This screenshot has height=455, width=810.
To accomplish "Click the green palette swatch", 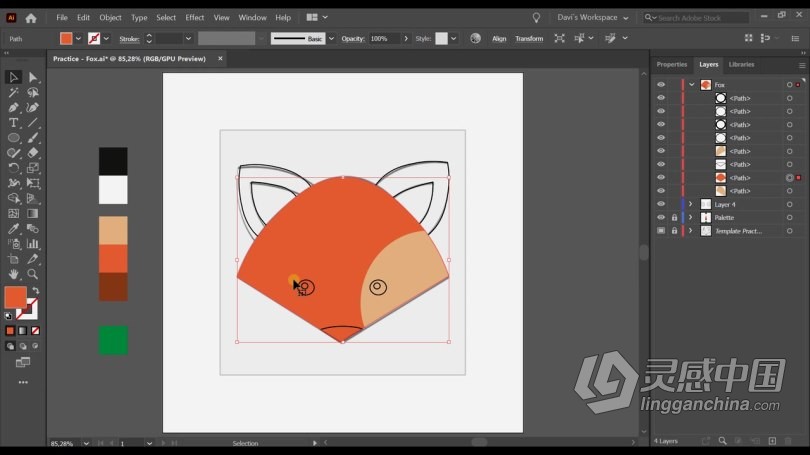I will click(x=113, y=340).
